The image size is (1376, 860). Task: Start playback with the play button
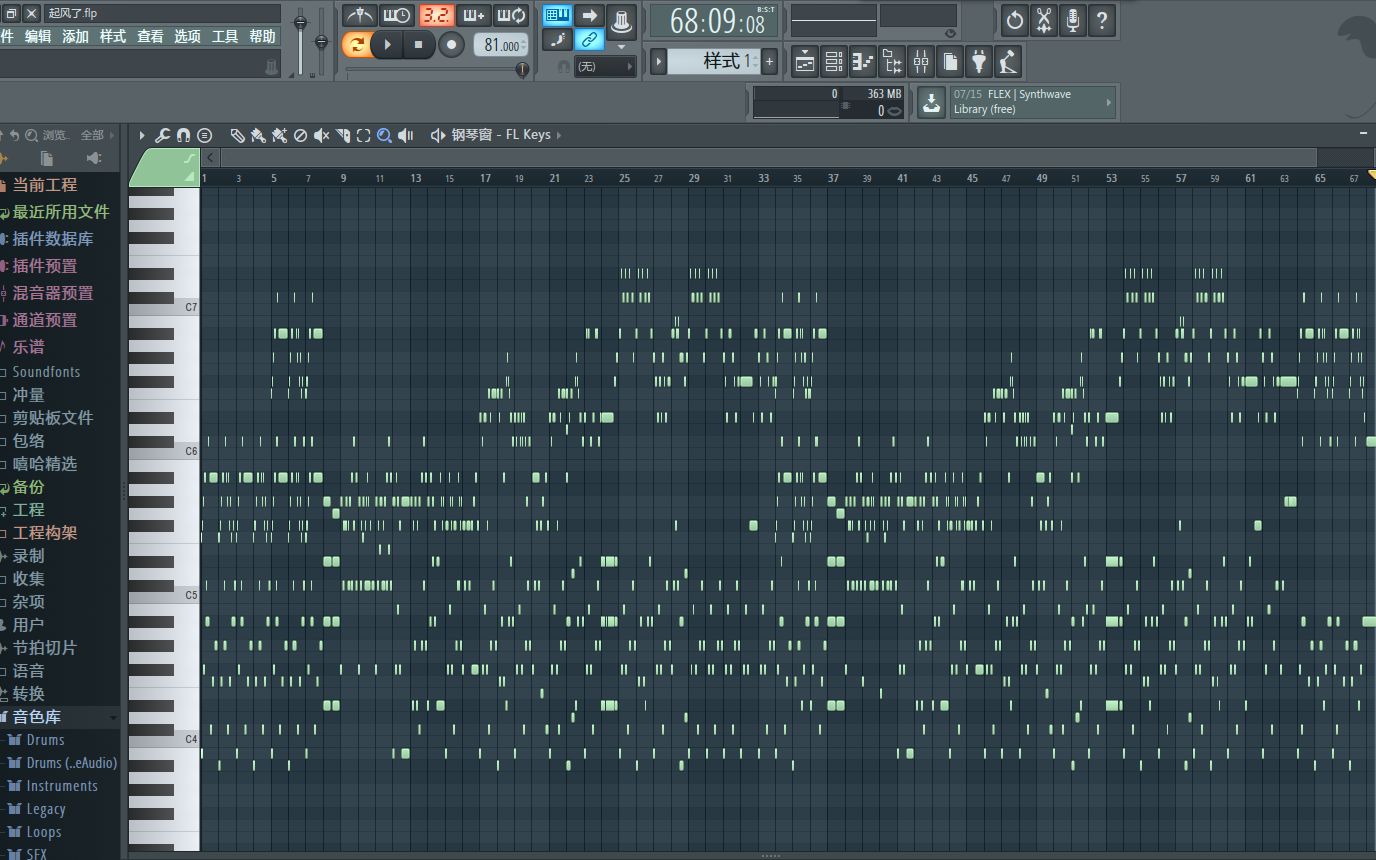point(387,45)
